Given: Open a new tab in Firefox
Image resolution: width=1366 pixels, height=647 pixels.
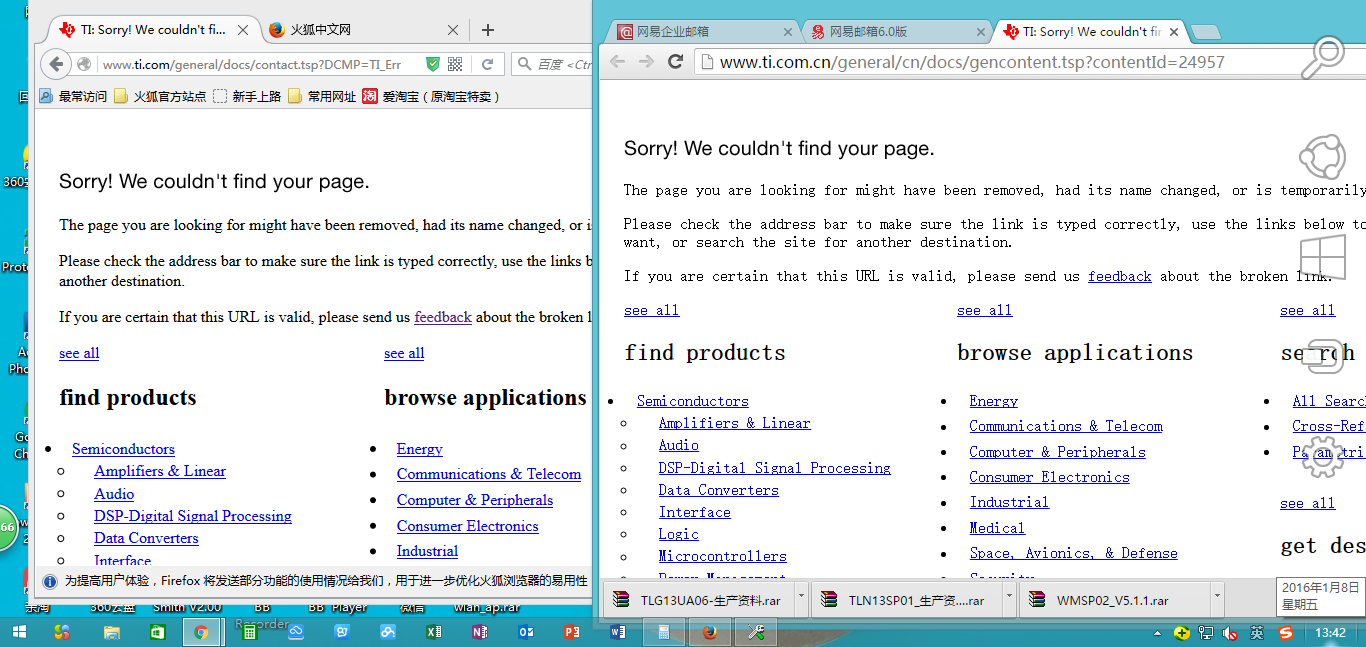Looking at the screenshot, I should coord(488,30).
